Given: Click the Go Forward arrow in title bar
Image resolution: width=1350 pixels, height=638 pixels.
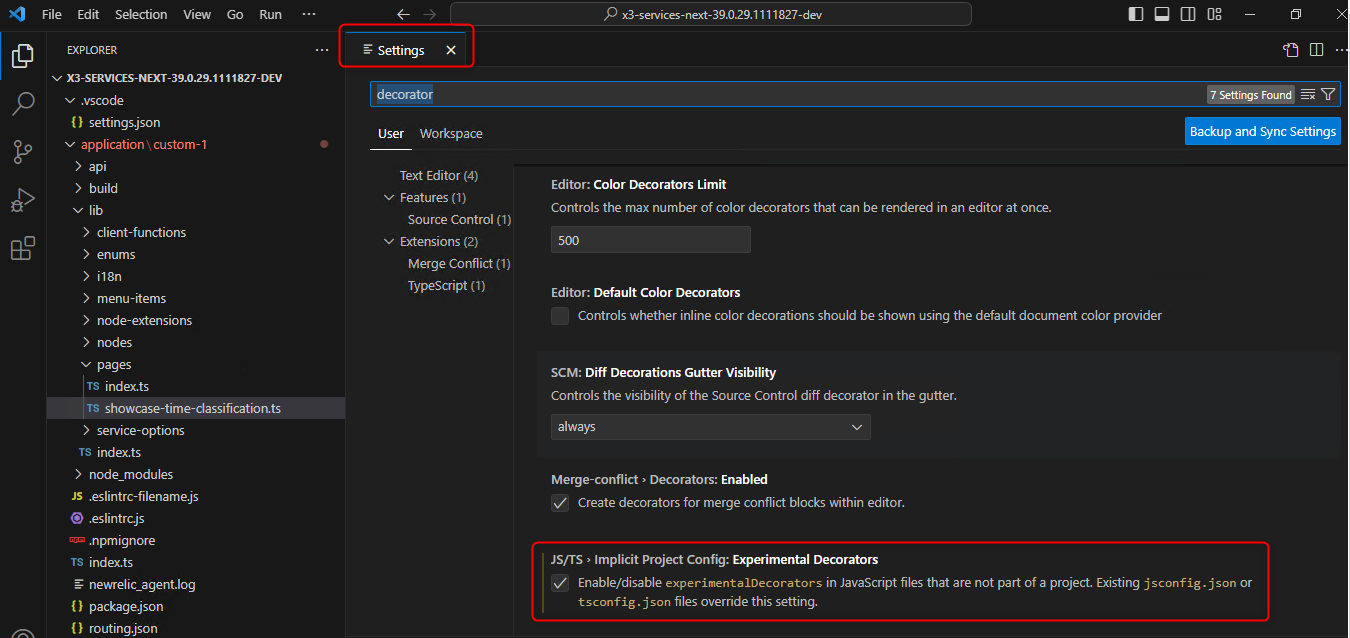Looking at the screenshot, I should point(430,14).
